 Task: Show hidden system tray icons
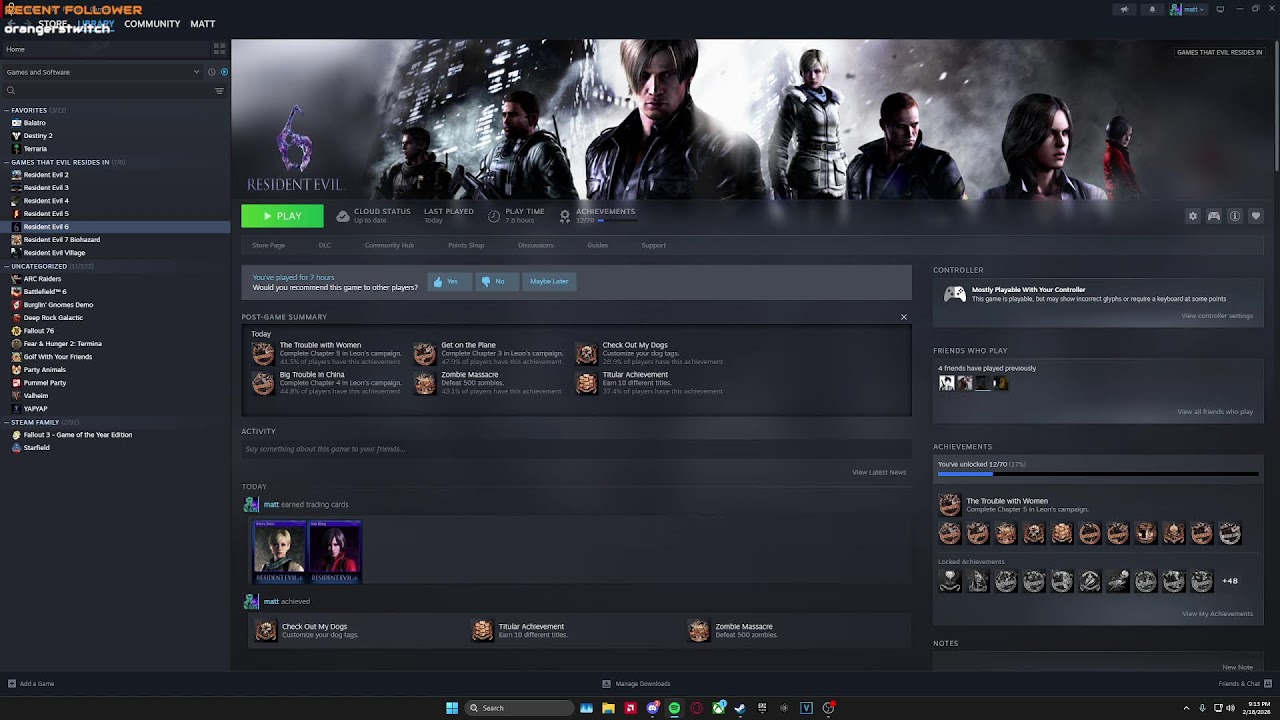click(1187, 708)
